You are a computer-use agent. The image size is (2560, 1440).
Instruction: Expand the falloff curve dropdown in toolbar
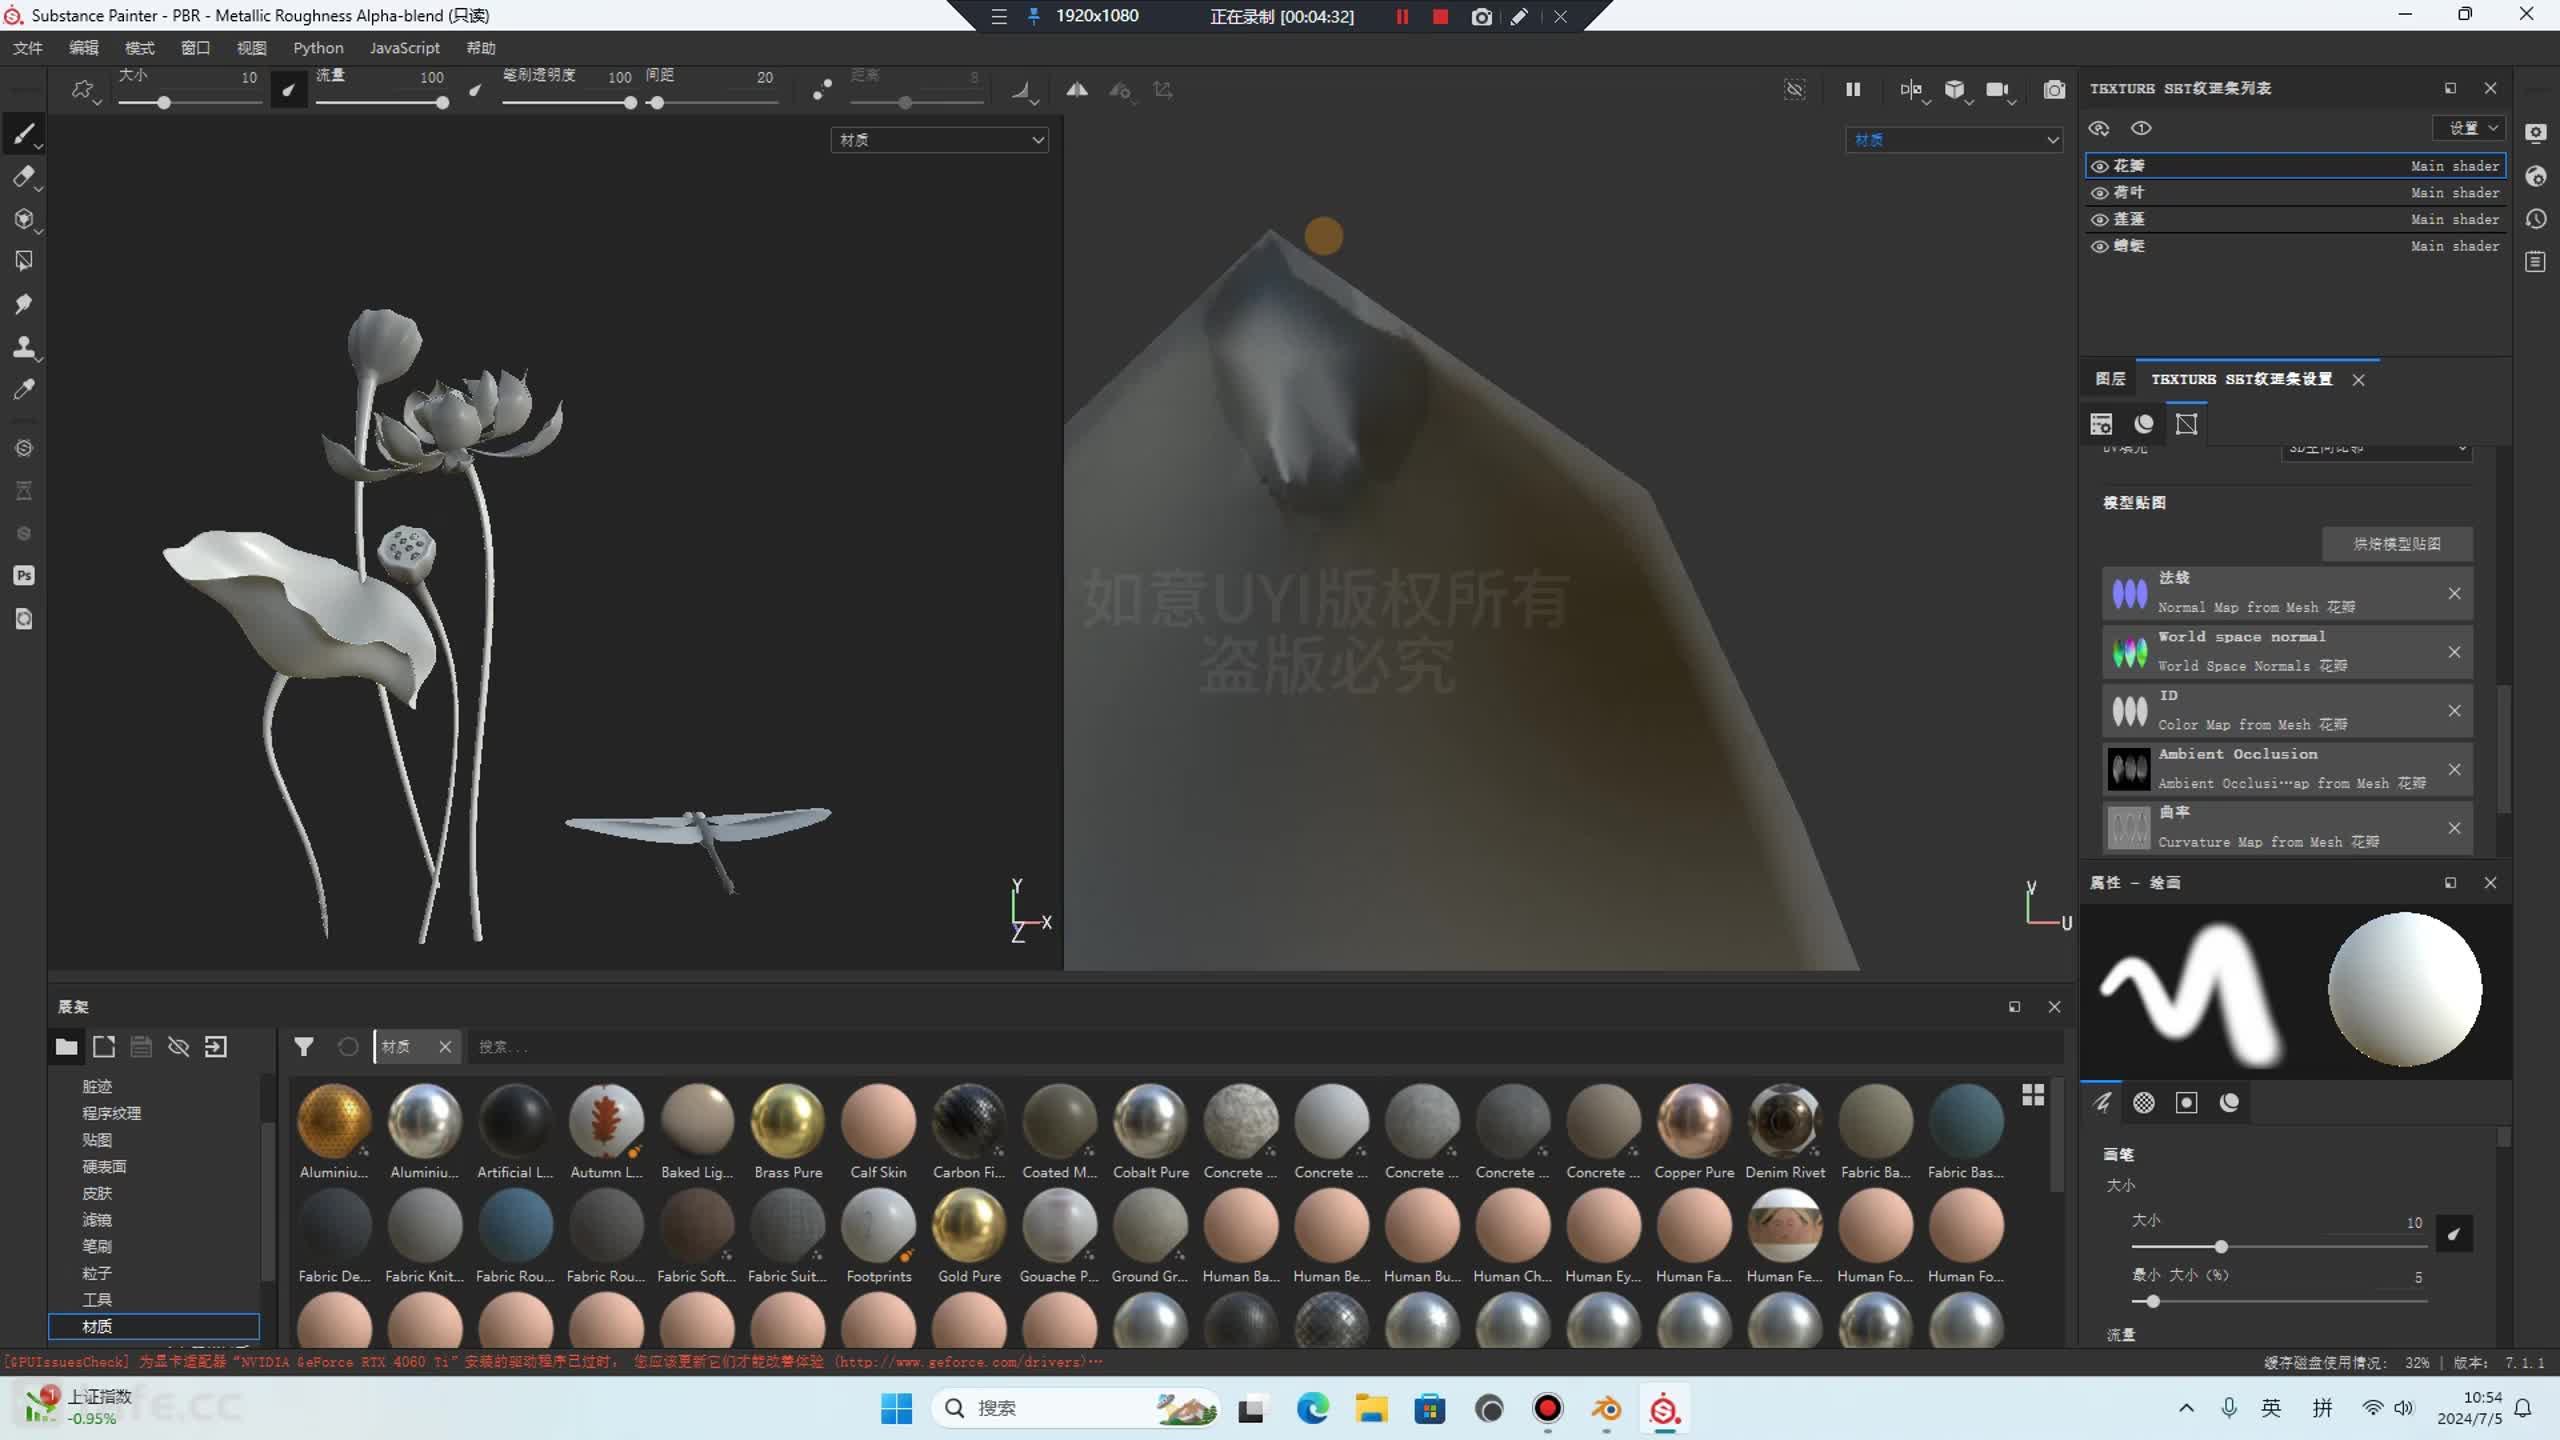(x=1024, y=92)
